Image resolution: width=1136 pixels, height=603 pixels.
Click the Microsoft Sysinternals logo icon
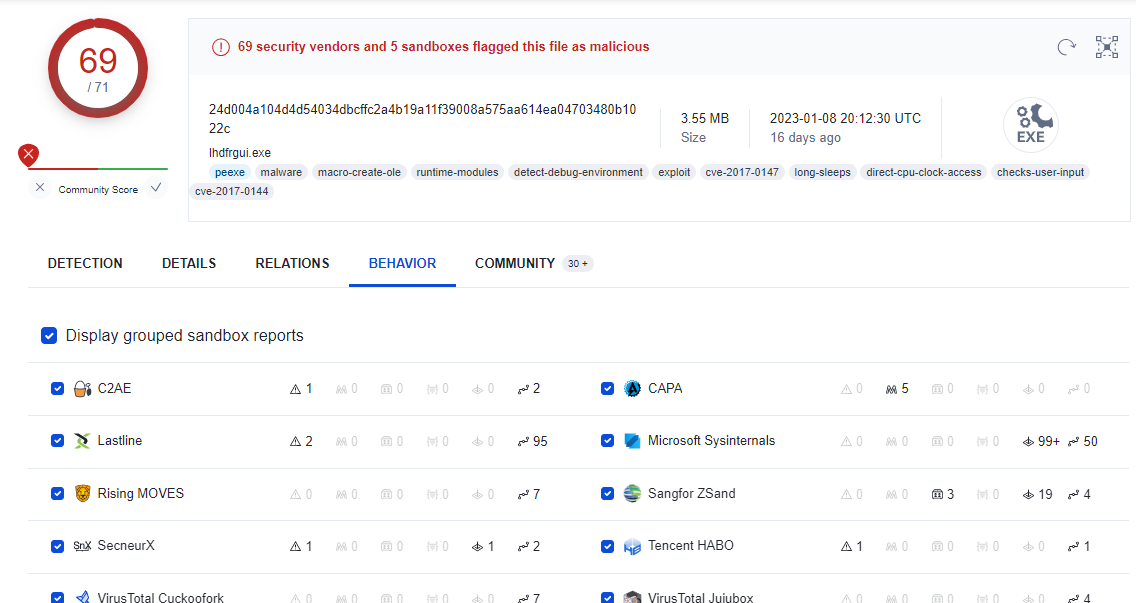tap(632, 441)
